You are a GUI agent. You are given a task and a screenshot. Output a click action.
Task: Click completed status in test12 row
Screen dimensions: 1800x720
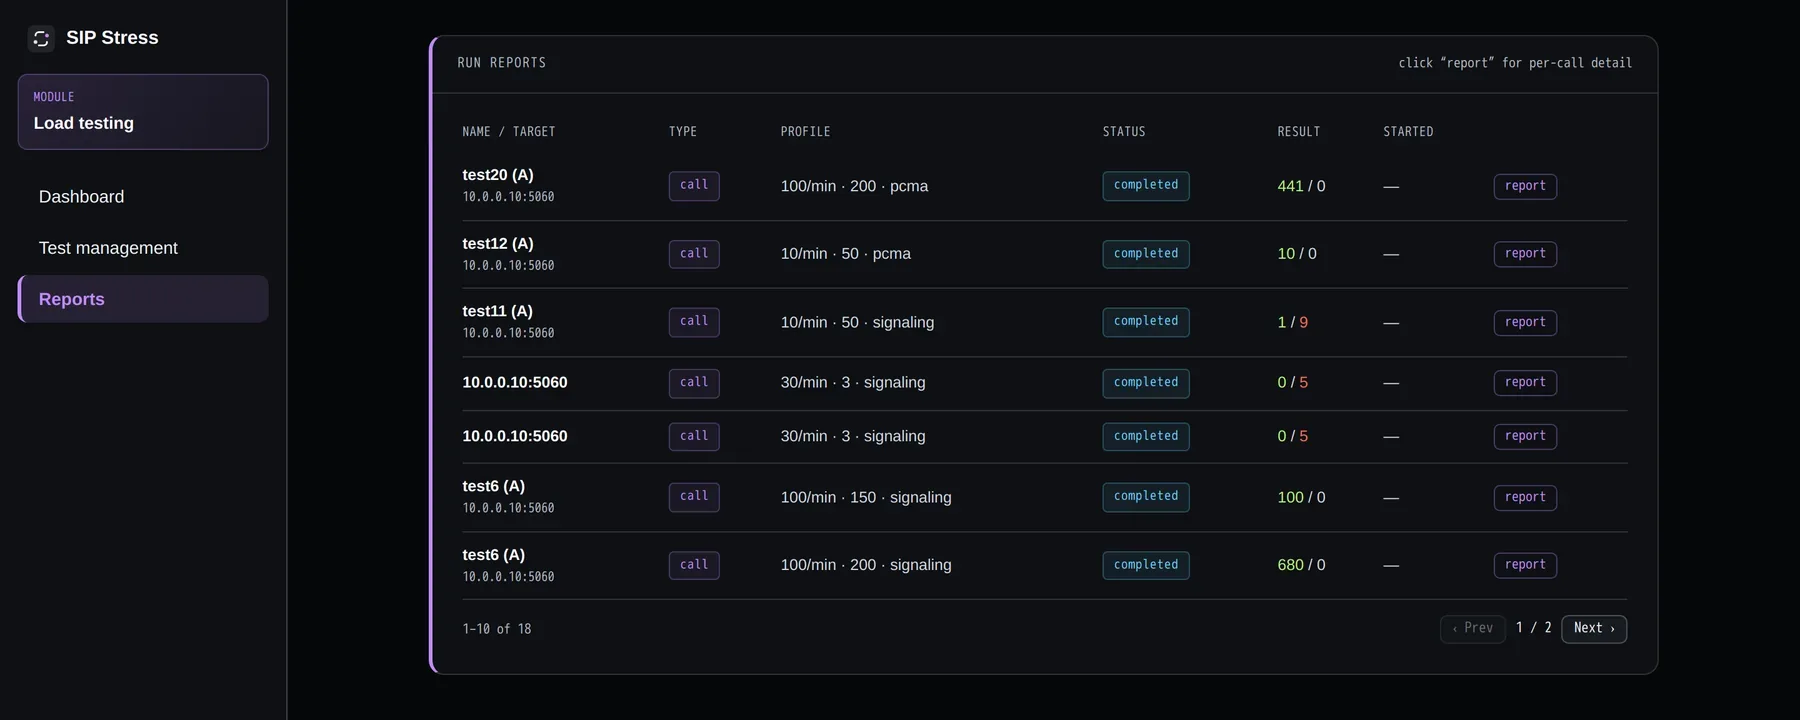[x=1146, y=254]
